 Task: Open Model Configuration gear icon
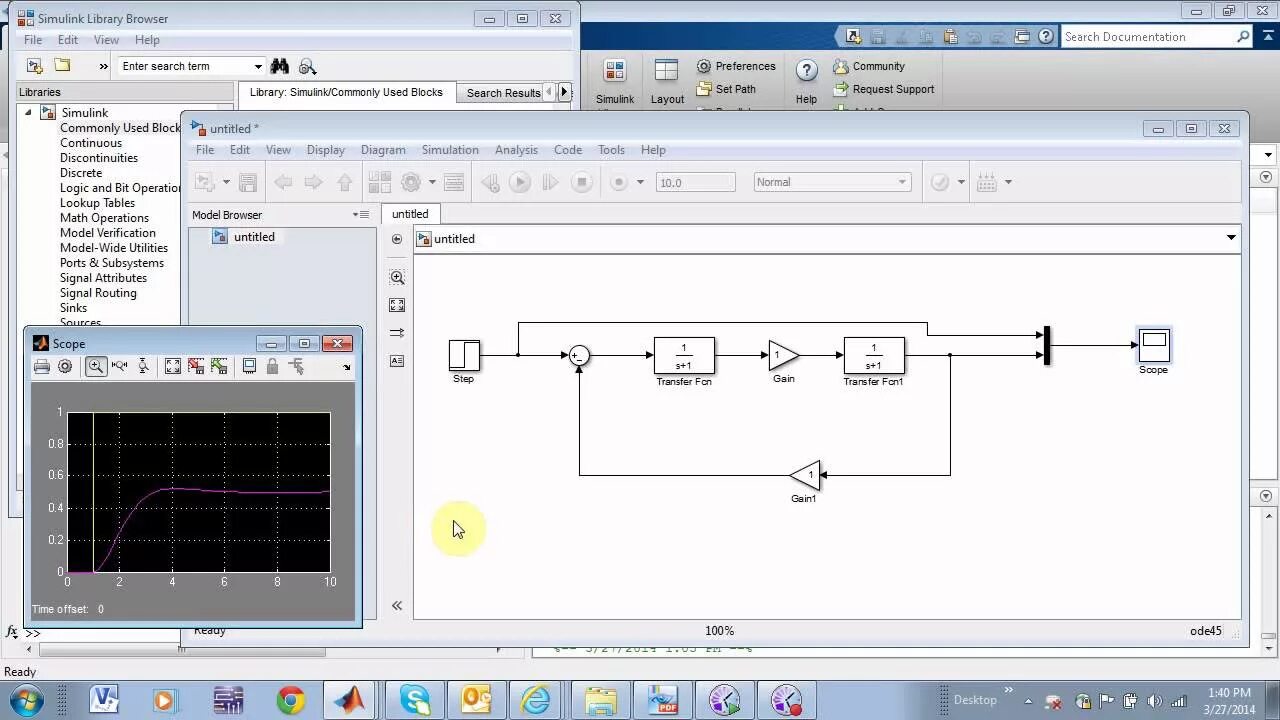pyautogui.click(x=410, y=182)
